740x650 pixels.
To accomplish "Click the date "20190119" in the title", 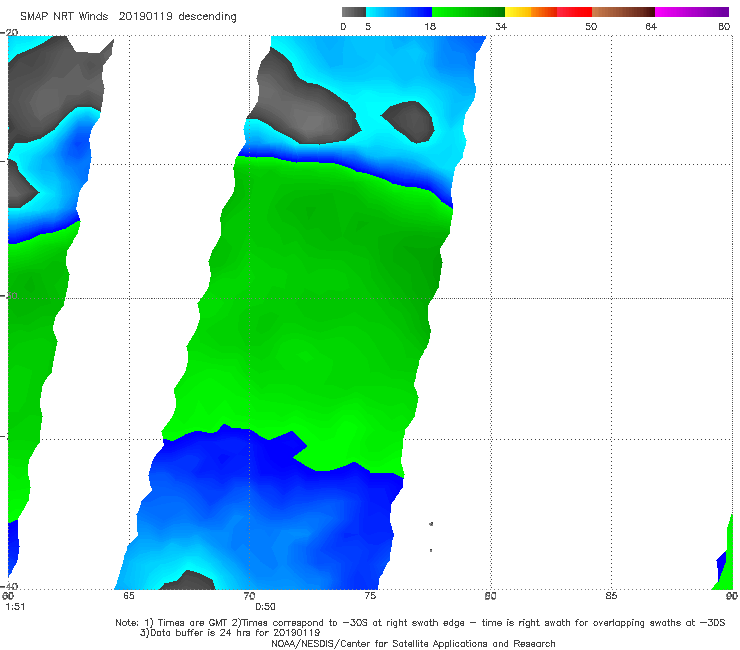I will point(145,17).
